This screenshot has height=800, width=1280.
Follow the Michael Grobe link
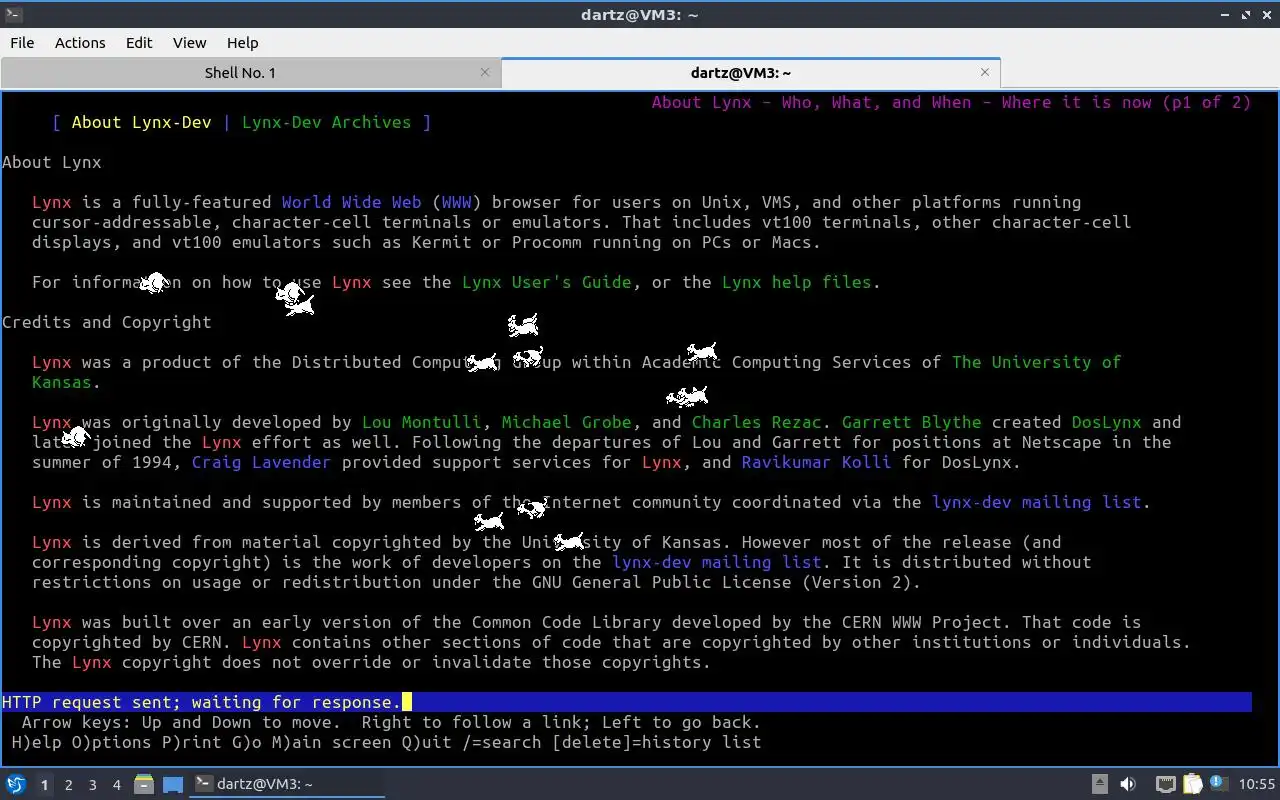pyautogui.click(x=566, y=422)
